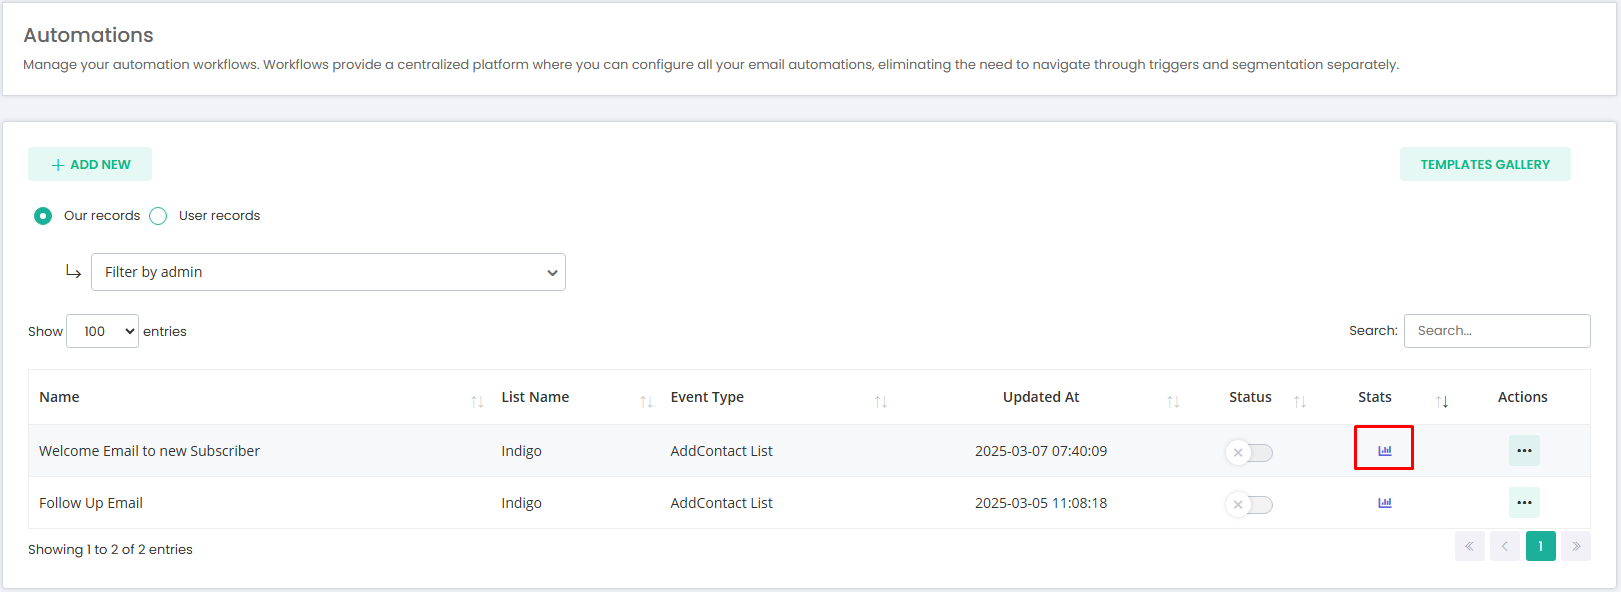The image size is (1621, 592).
Task: Select page 1 in pagination
Action: coord(1541,546)
